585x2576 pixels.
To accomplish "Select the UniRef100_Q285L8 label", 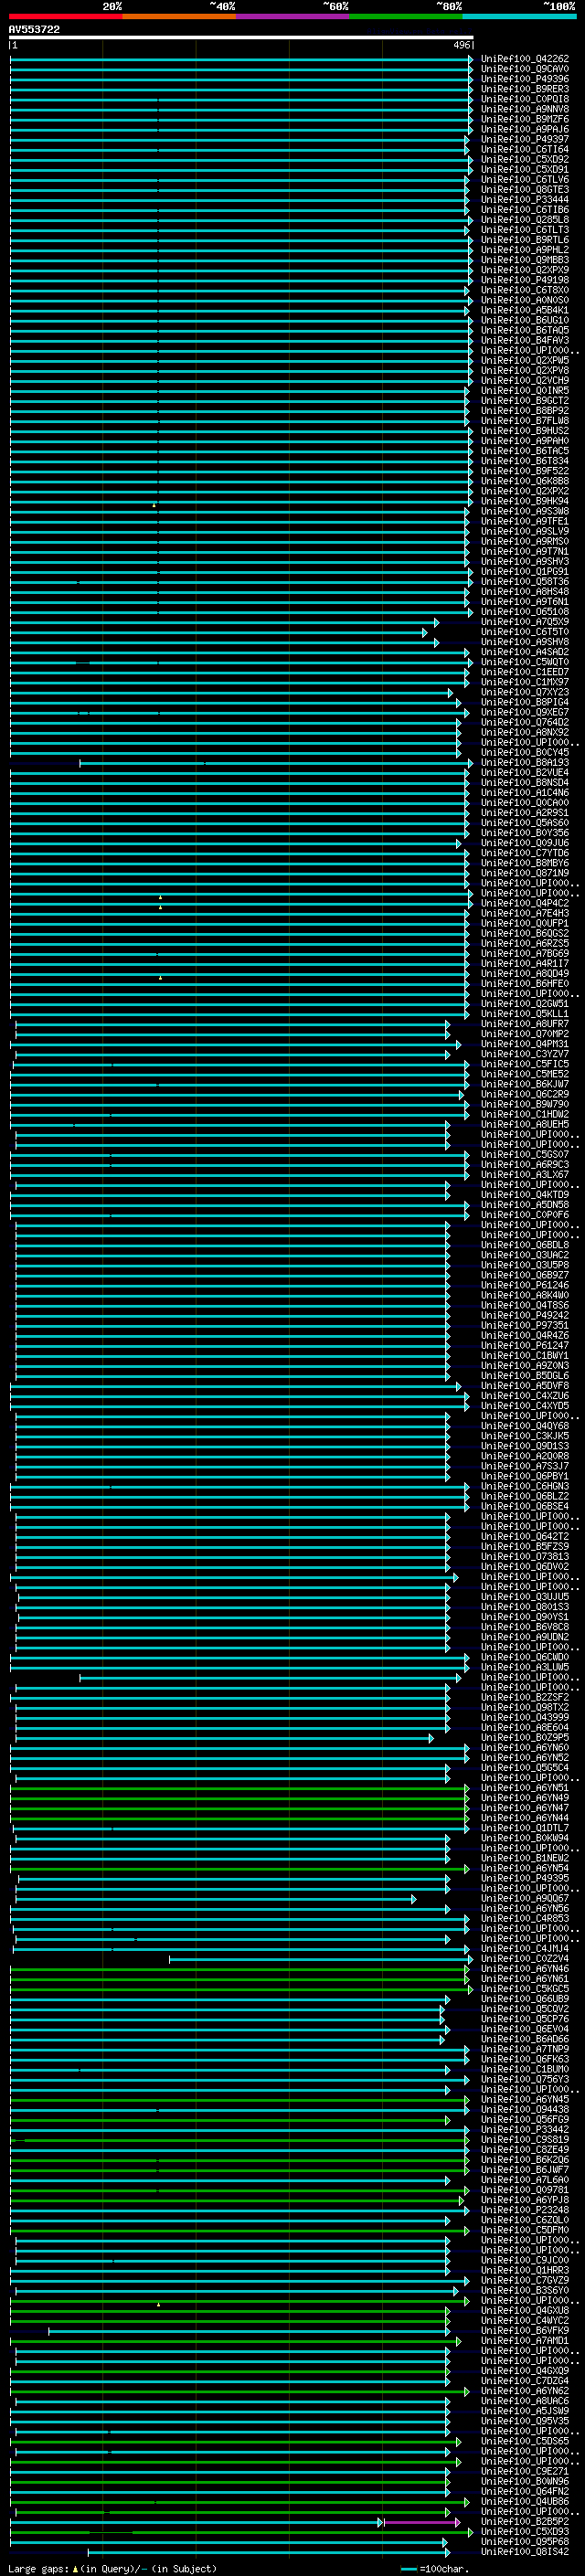I will [x=524, y=220].
